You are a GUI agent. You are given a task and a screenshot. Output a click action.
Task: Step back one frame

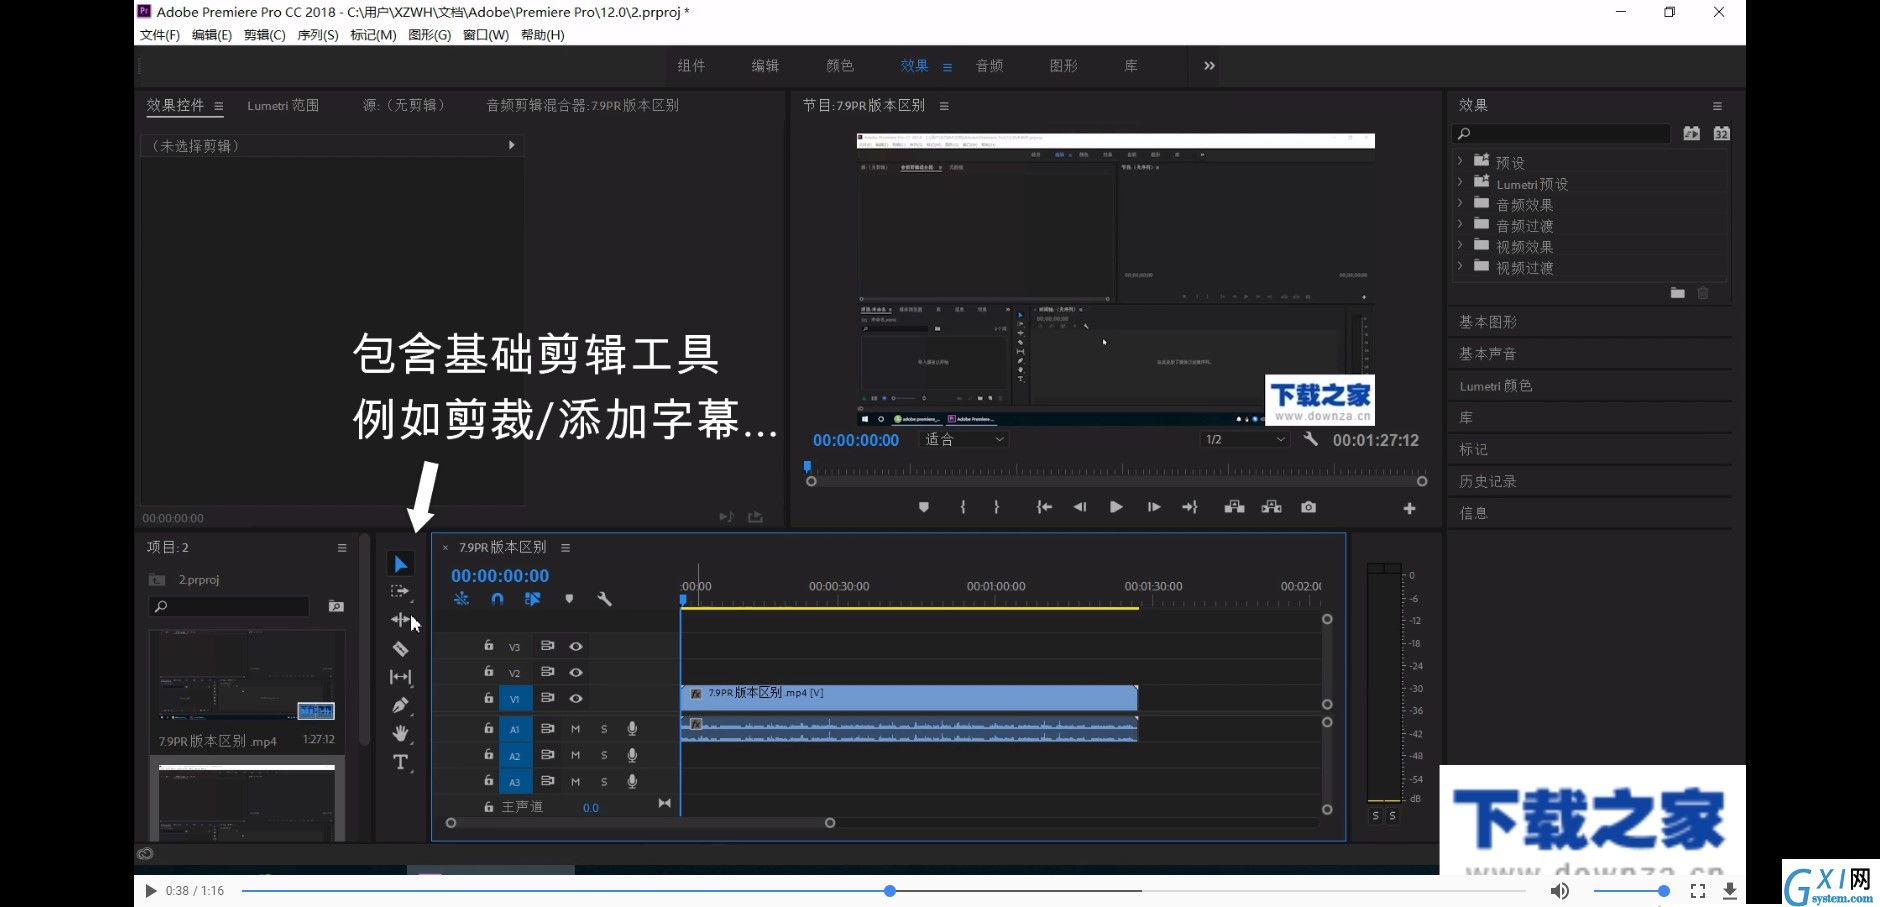tap(1079, 507)
